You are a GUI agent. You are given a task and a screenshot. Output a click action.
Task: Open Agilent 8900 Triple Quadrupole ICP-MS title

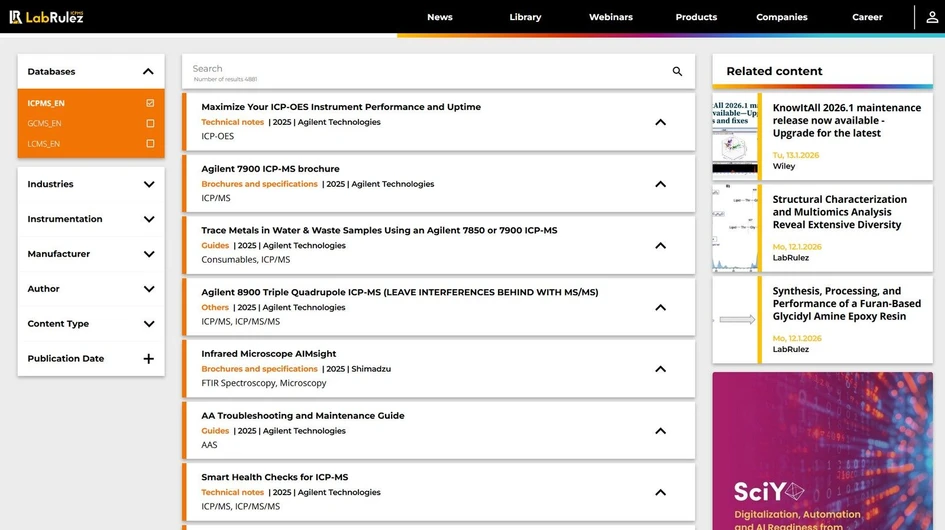tap(400, 292)
